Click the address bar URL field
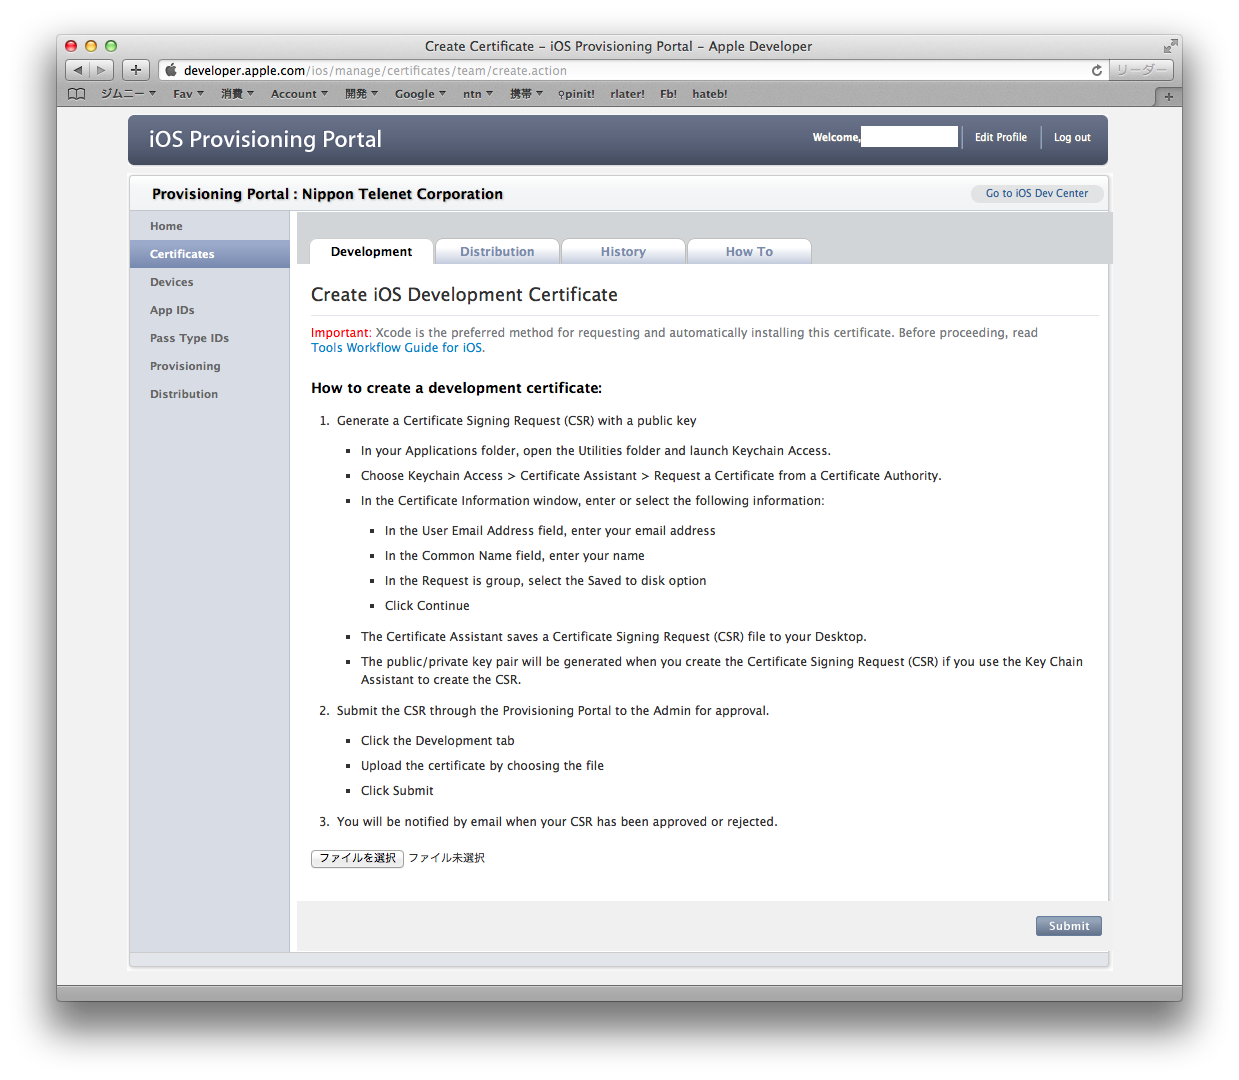Screen dimensions: 1239x1080 632,70
